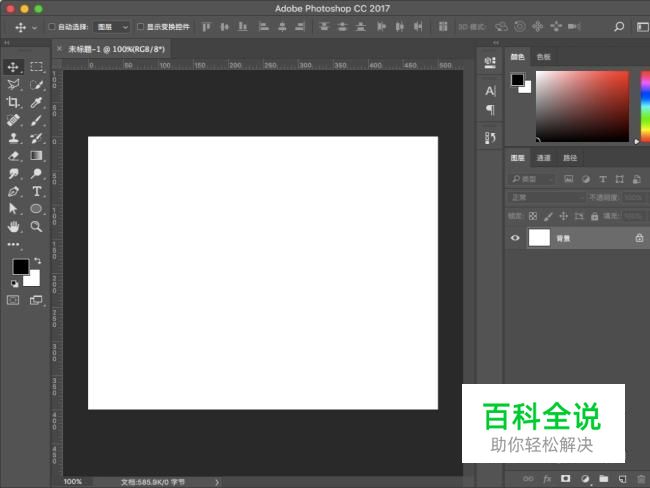The height and width of the screenshot is (488, 650).
Task: Select the Horizontal Type tool
Action: coord(36,191)
